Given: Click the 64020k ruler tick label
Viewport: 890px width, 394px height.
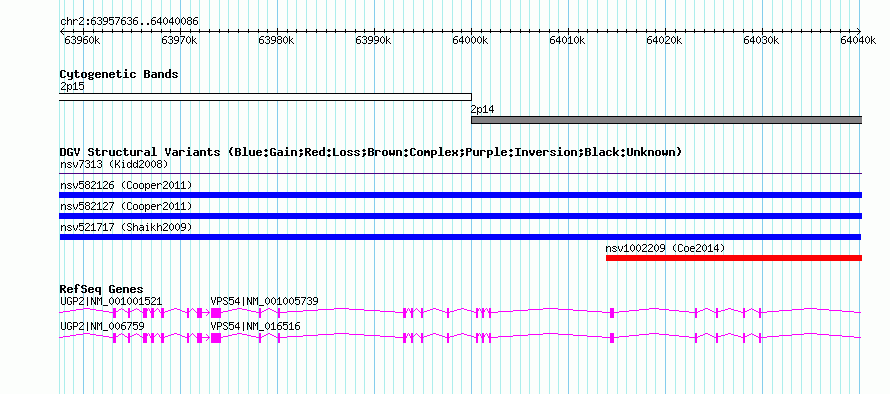Looking at the screenshot, I should coord(665,40).
